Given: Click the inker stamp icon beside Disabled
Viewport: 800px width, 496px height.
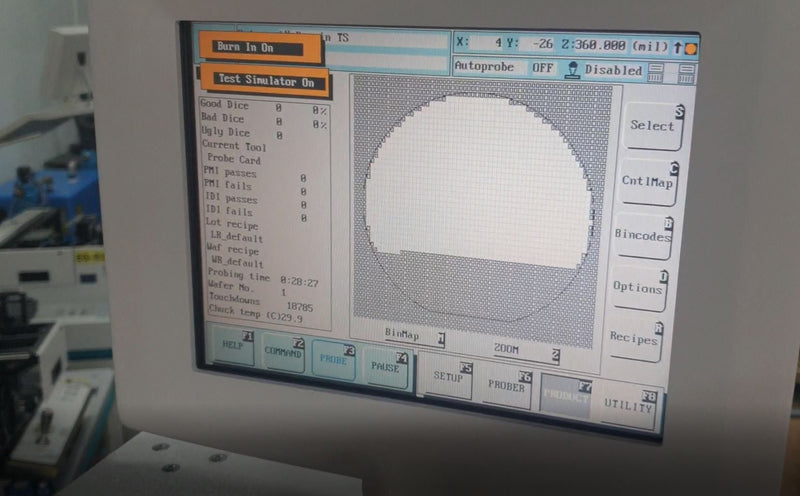Looking at the screenshot, I should [573, 70].
